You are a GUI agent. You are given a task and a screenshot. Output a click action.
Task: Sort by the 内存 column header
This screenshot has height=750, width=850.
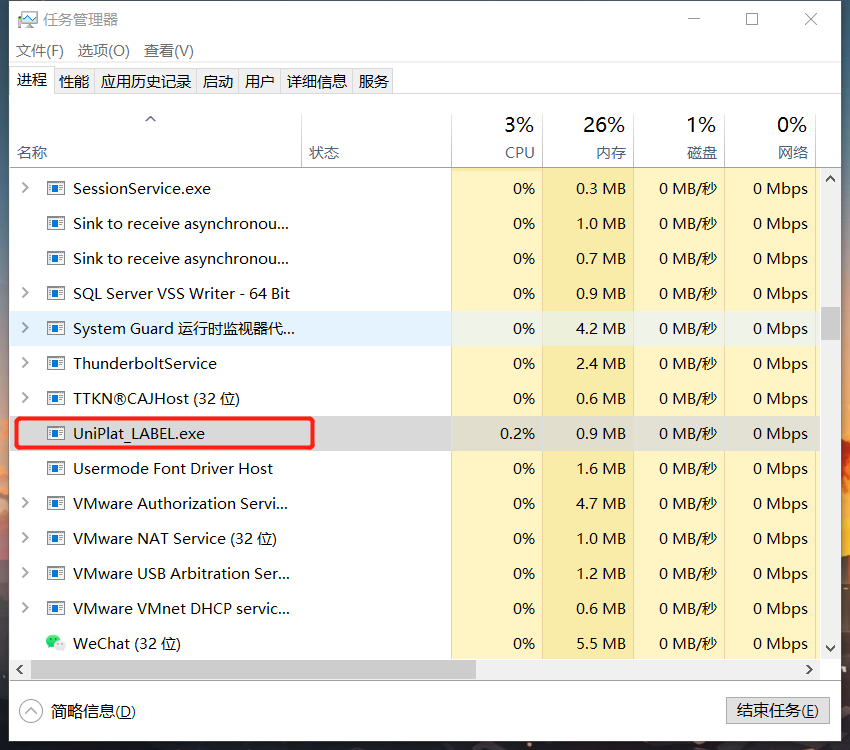[x=588, y=141]
